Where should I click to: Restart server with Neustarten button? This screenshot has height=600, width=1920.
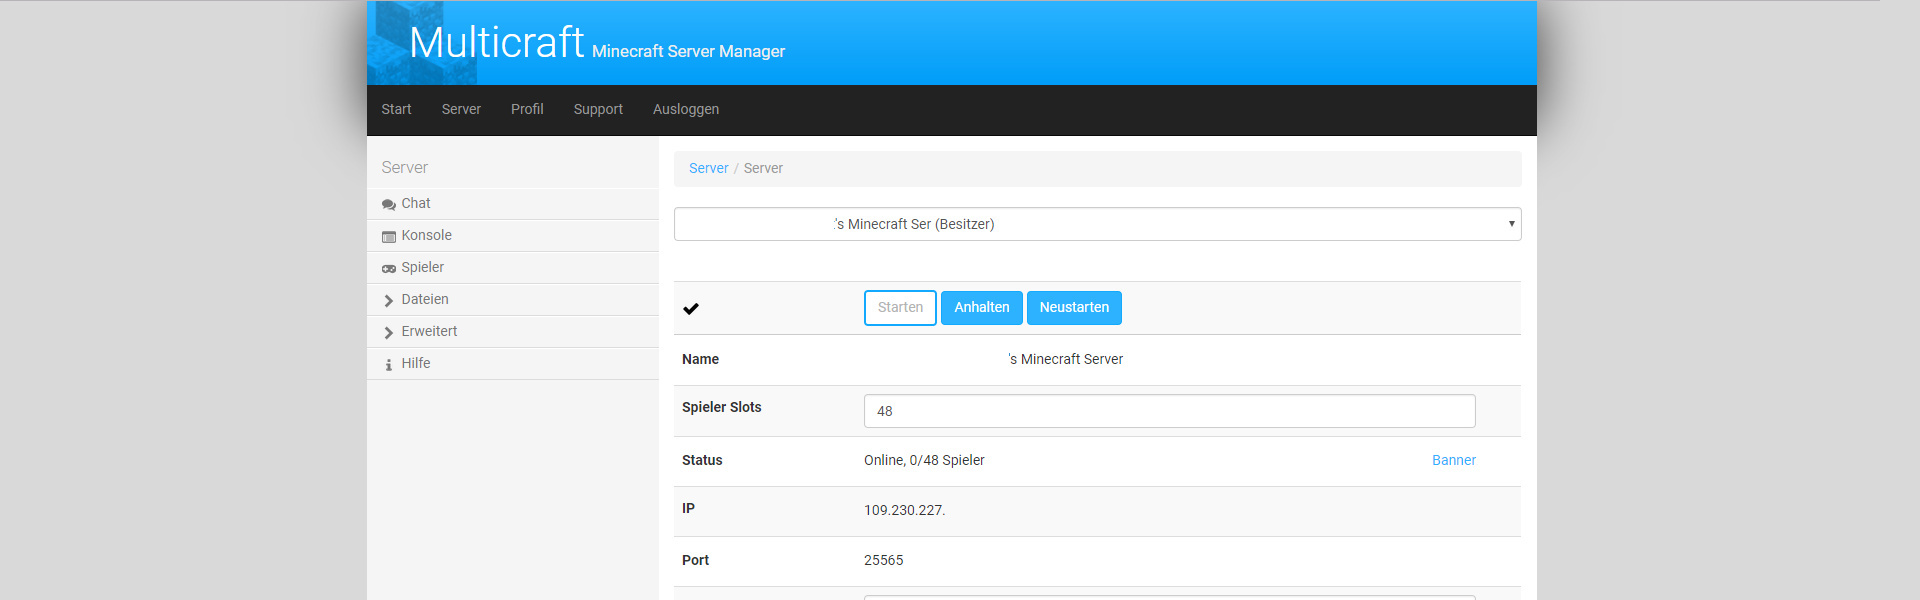tap(1074, 308)
